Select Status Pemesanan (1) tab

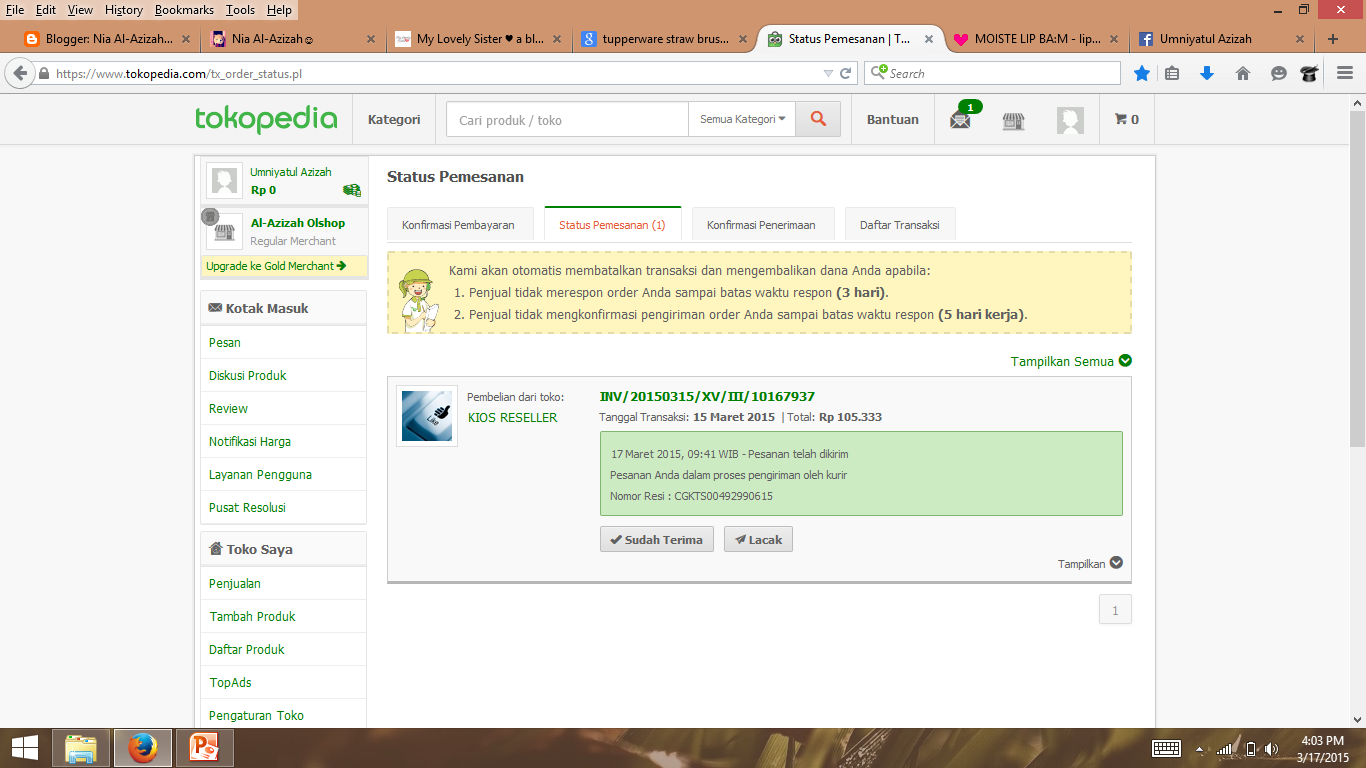point(612,225)
